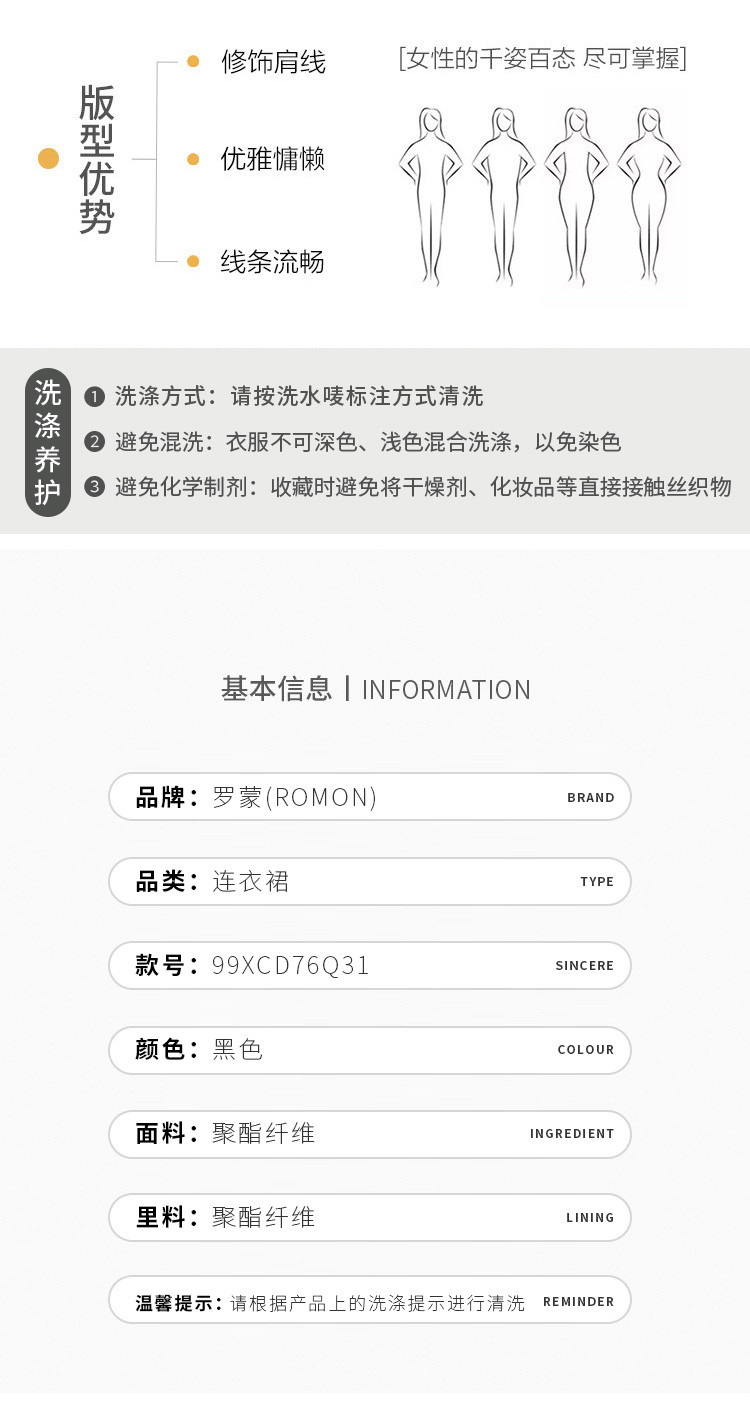Click the orange bullet beside 线条流畅
The width and height of the screenshot is (750, 1416).
[193, 262]
